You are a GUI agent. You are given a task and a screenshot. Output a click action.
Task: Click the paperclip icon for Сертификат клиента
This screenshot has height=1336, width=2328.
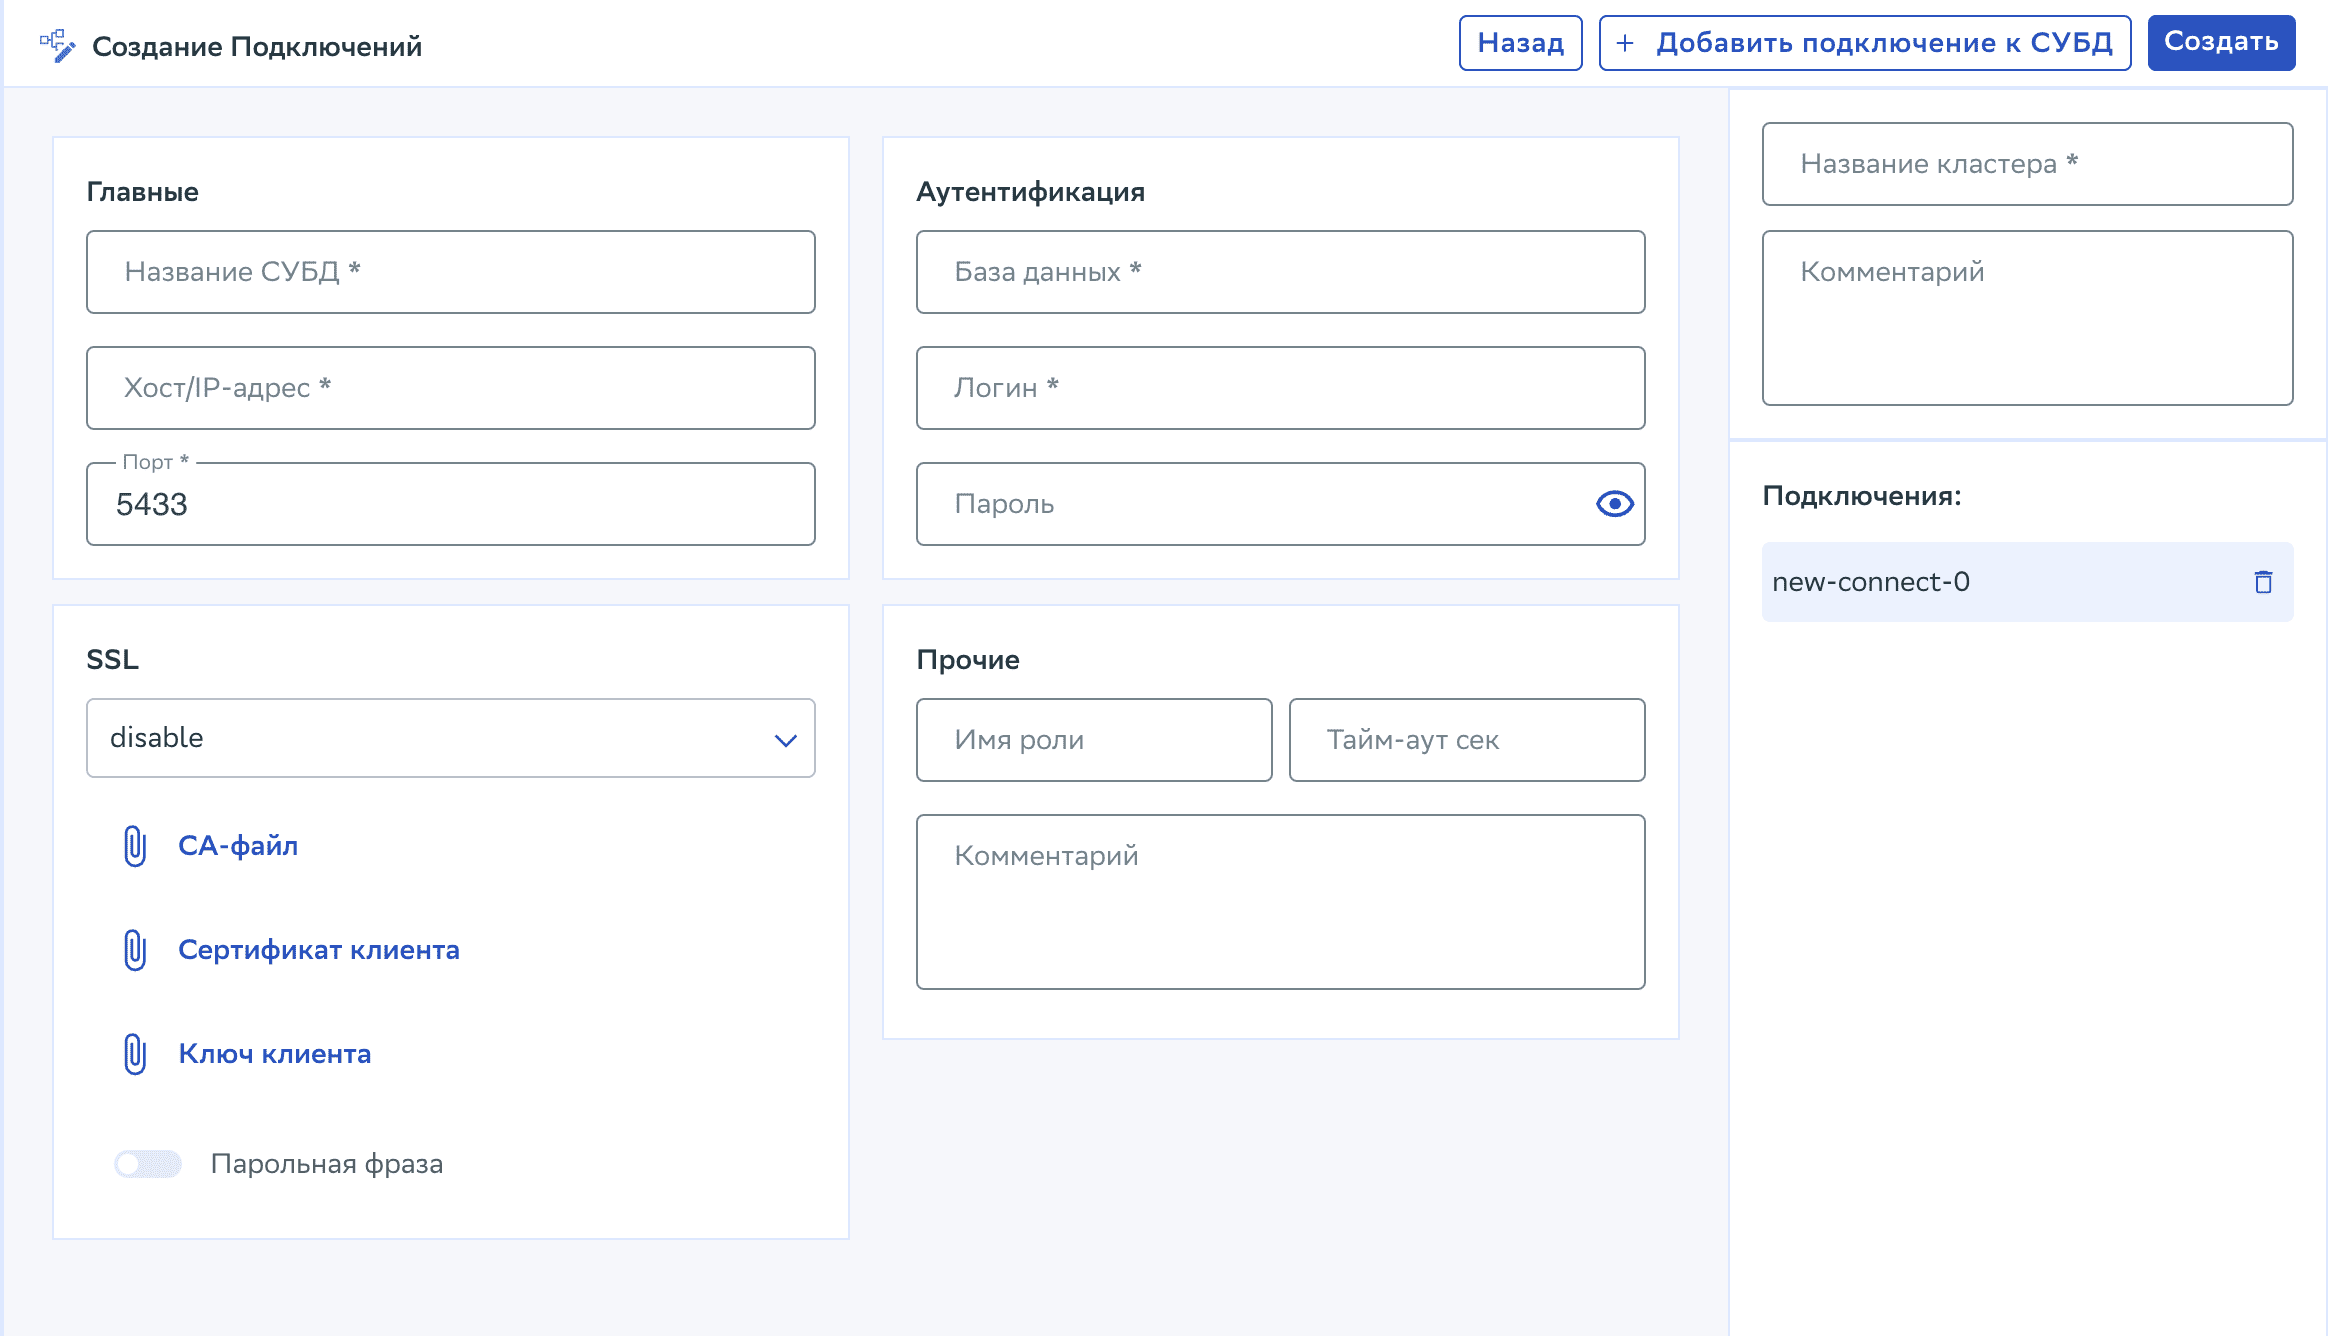[x=133, y=950]
